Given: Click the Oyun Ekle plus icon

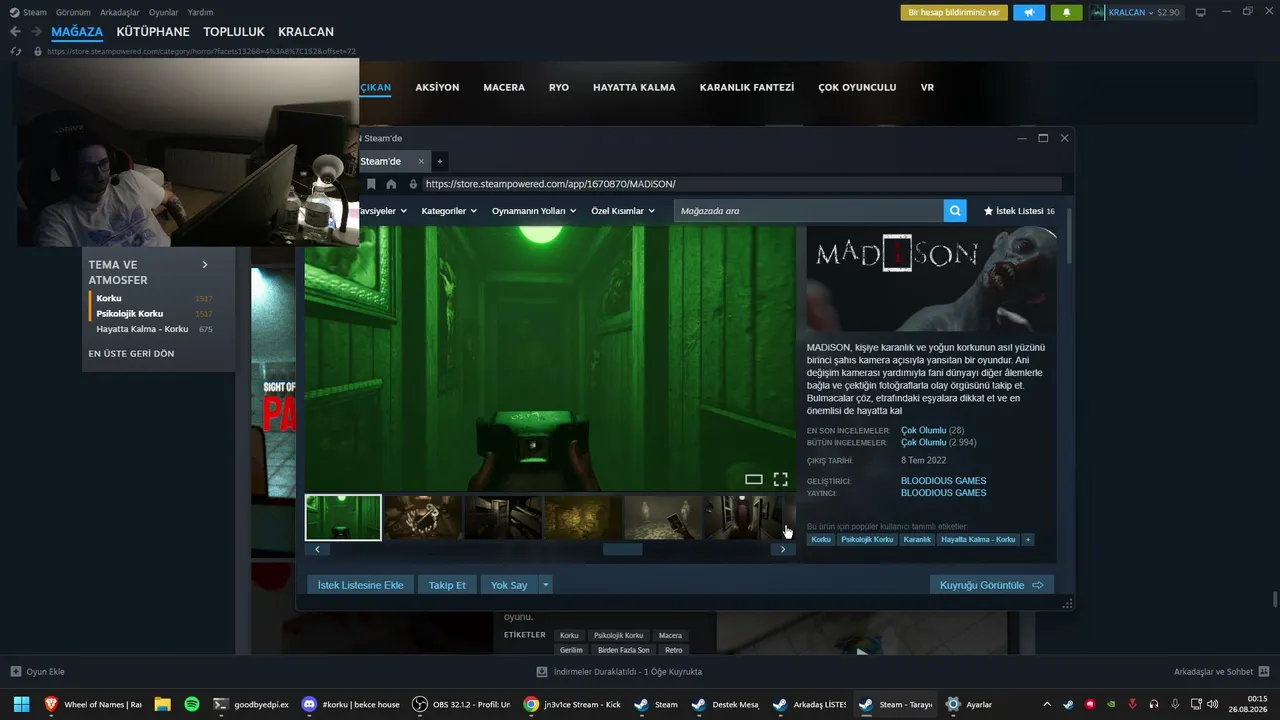Looking at the screenshot, I should point(16,672).
